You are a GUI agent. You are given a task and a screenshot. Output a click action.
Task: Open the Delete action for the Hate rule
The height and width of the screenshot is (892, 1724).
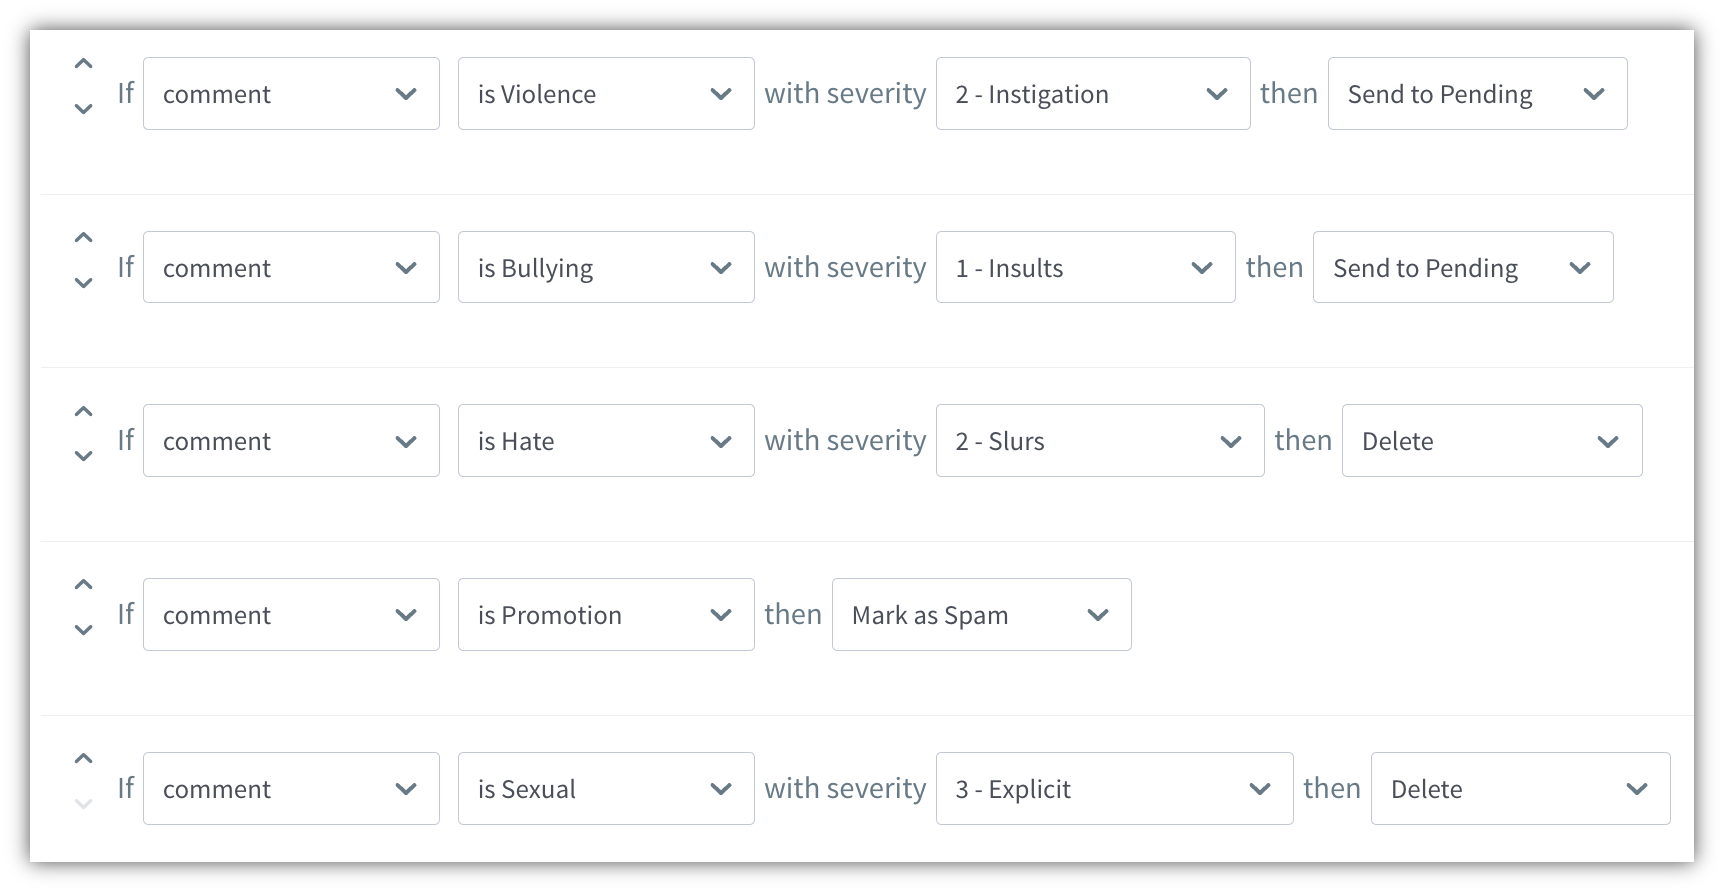tap(1492, 440)
